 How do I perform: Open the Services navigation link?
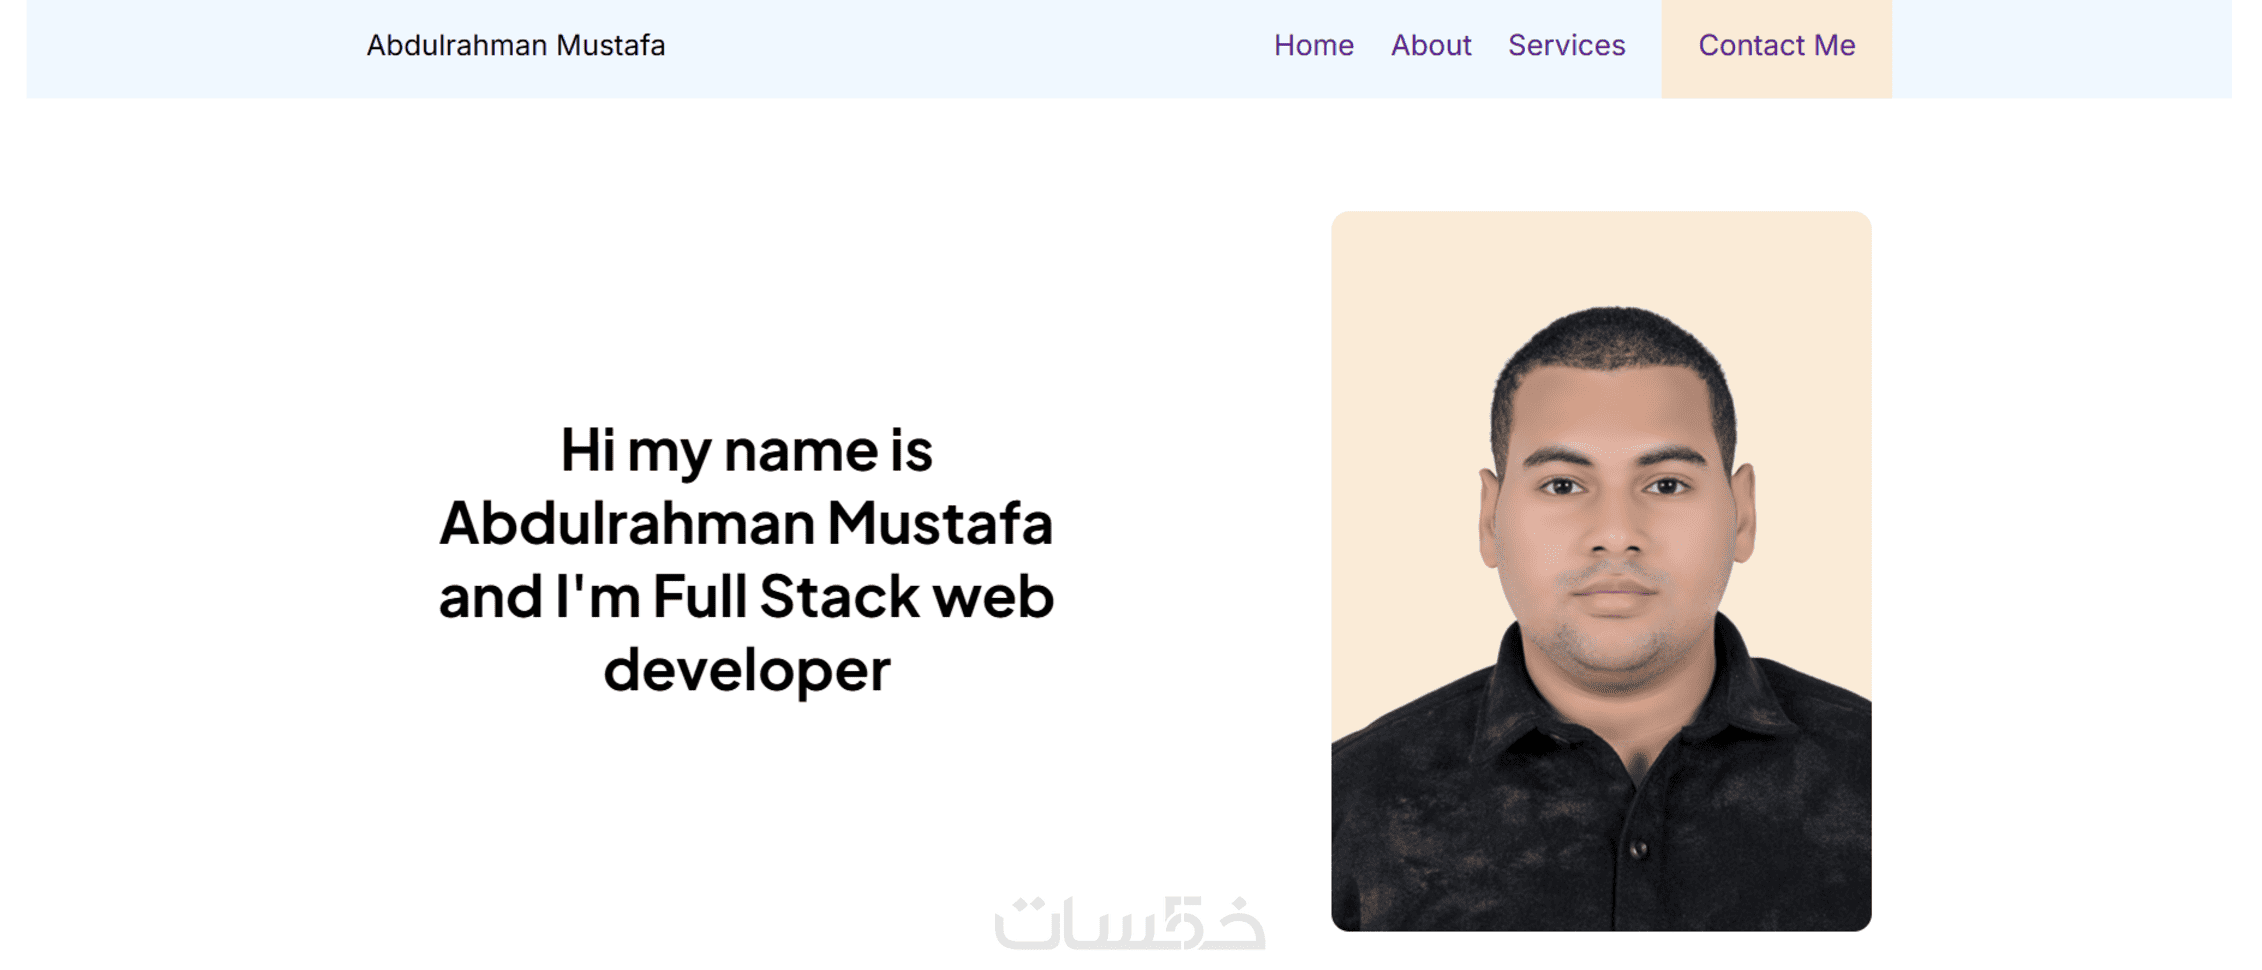pos(1566,45)
